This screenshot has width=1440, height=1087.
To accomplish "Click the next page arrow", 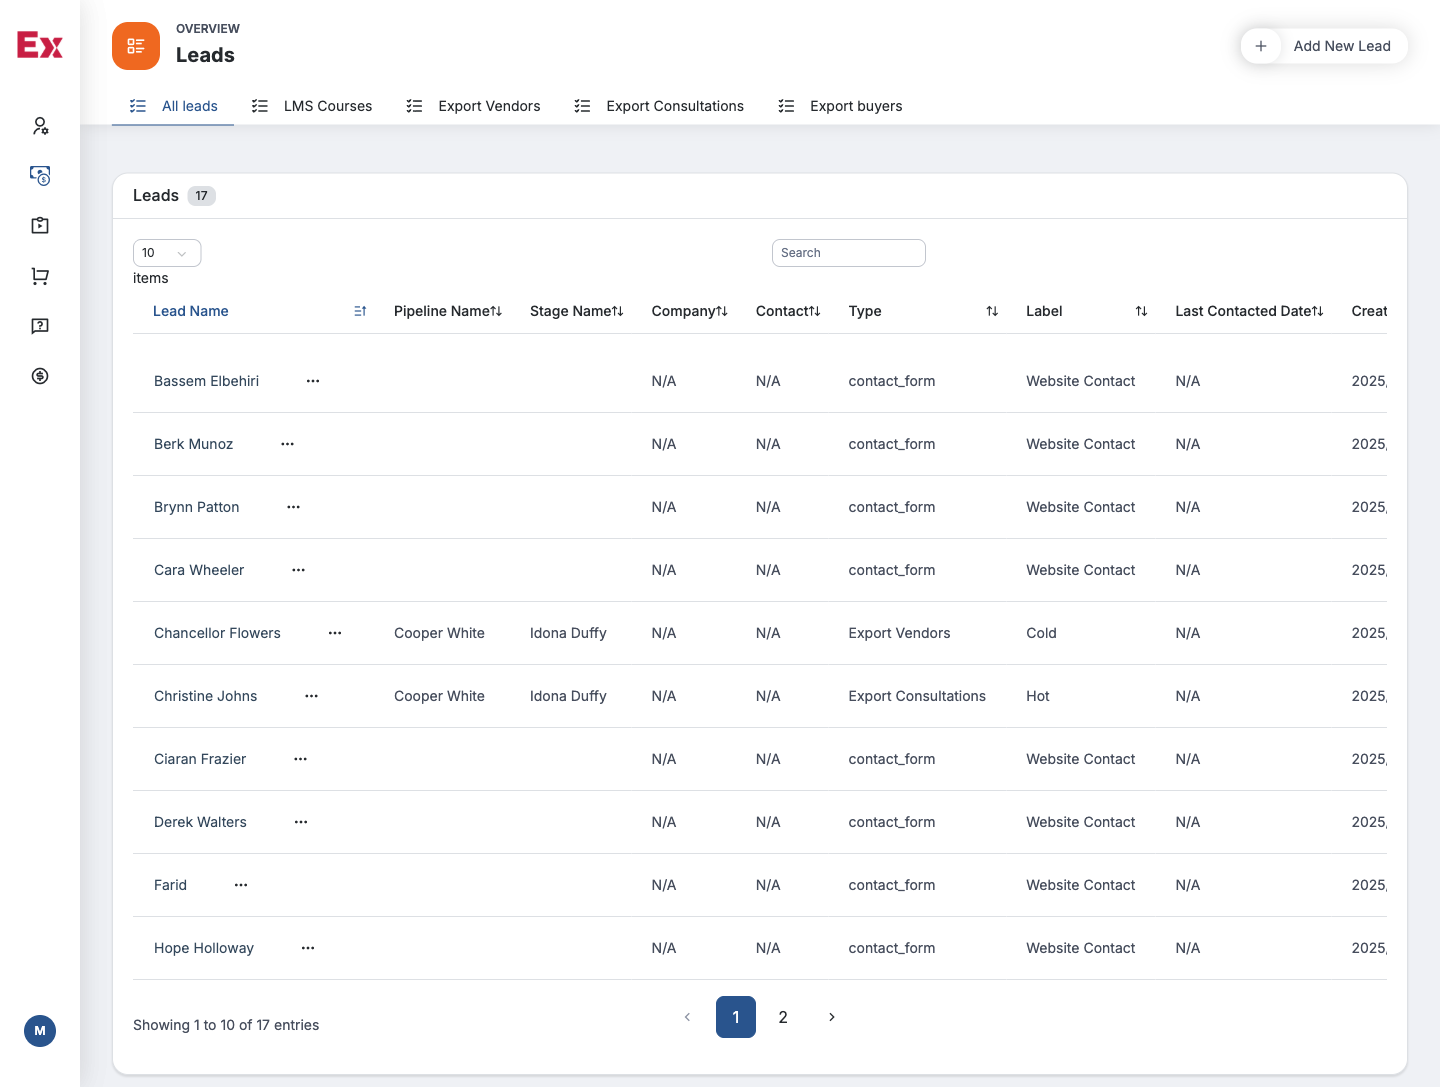I will tap(831, 1017).
